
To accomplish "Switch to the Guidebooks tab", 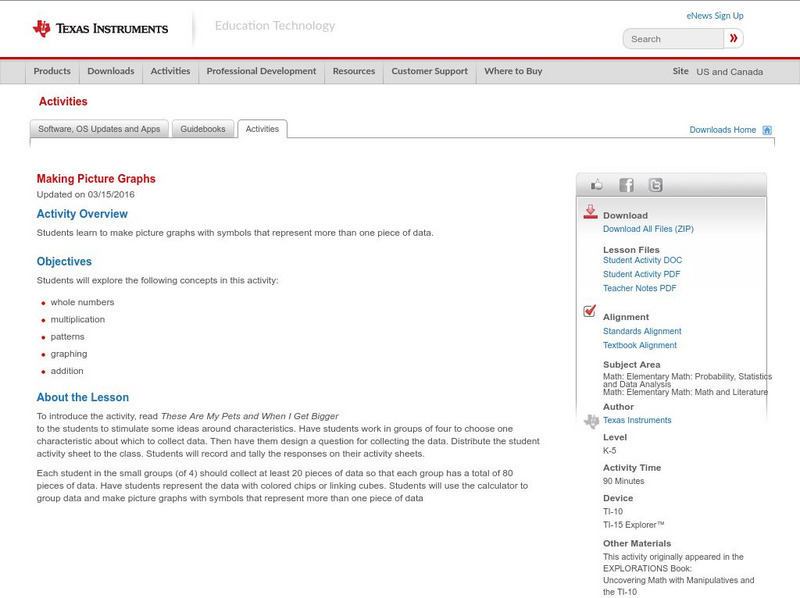I will tap(200, 128).
